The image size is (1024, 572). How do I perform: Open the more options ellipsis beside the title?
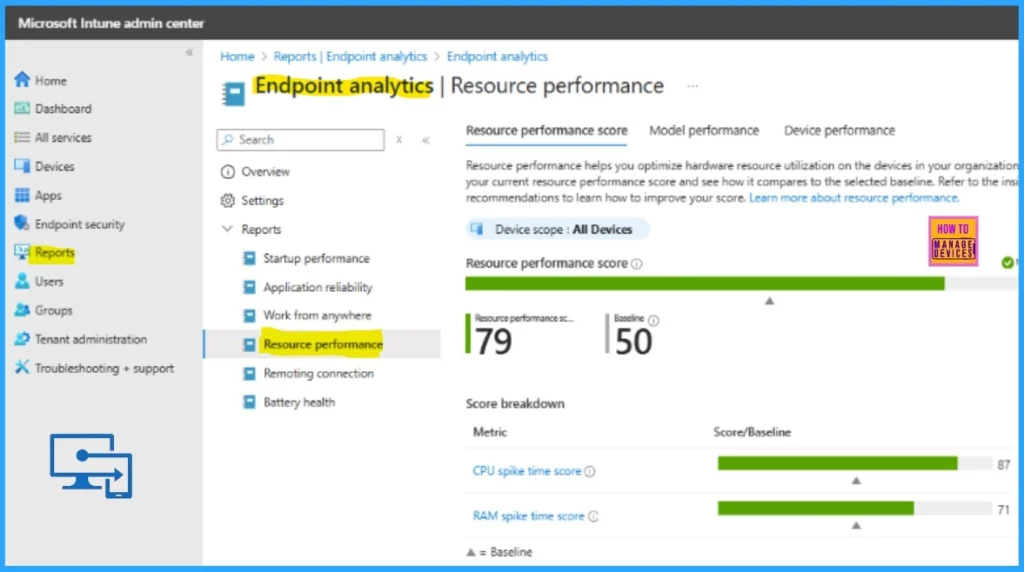tap(693, 86)
